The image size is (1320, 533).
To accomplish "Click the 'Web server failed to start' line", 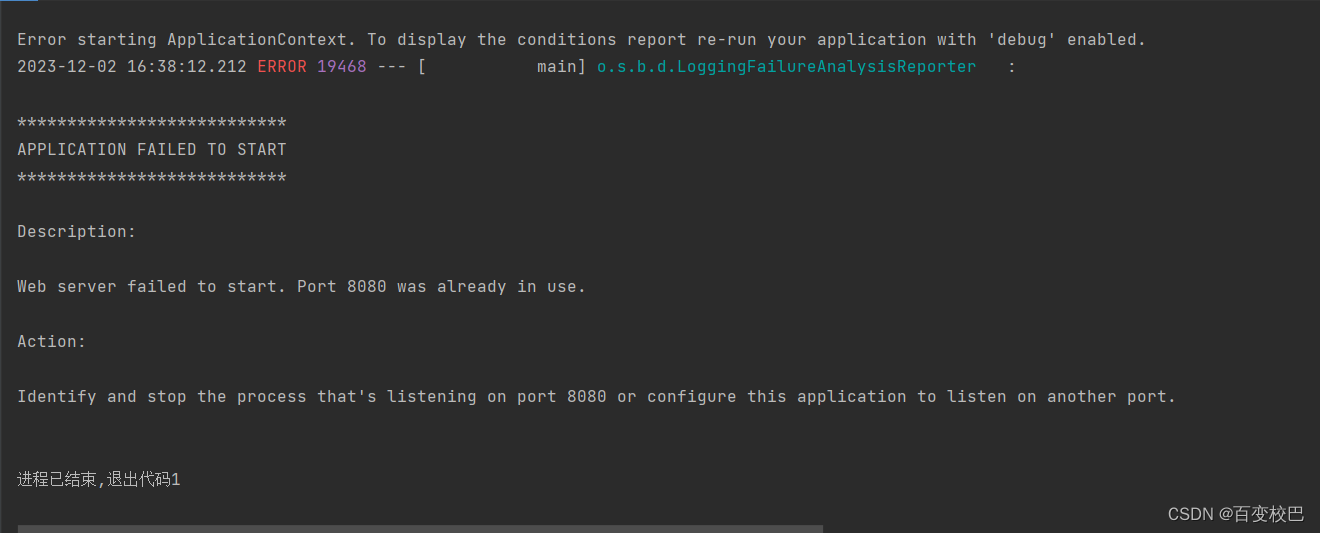I will (x=301, y=287).
